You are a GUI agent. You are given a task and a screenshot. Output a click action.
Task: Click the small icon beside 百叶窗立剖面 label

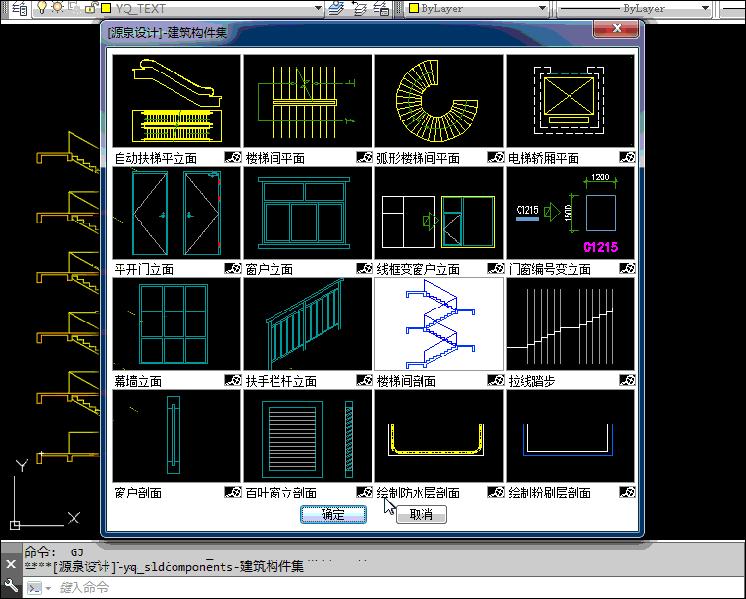pos(364,492)
